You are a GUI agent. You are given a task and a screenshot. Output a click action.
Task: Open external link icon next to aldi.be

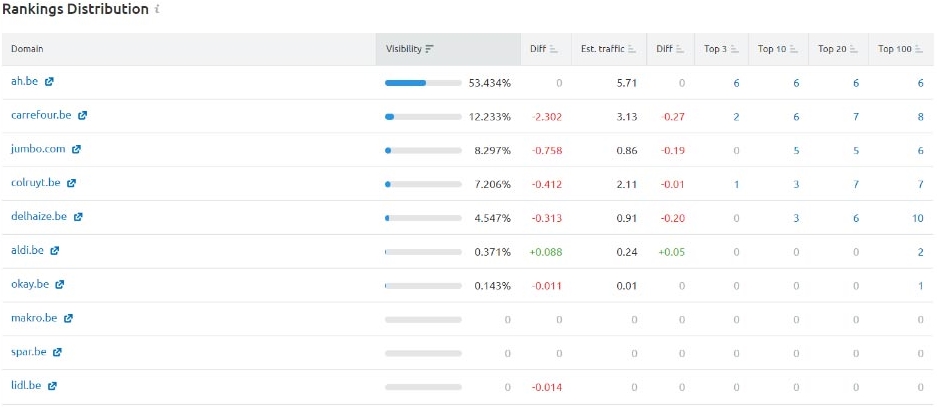pos(54,251)
